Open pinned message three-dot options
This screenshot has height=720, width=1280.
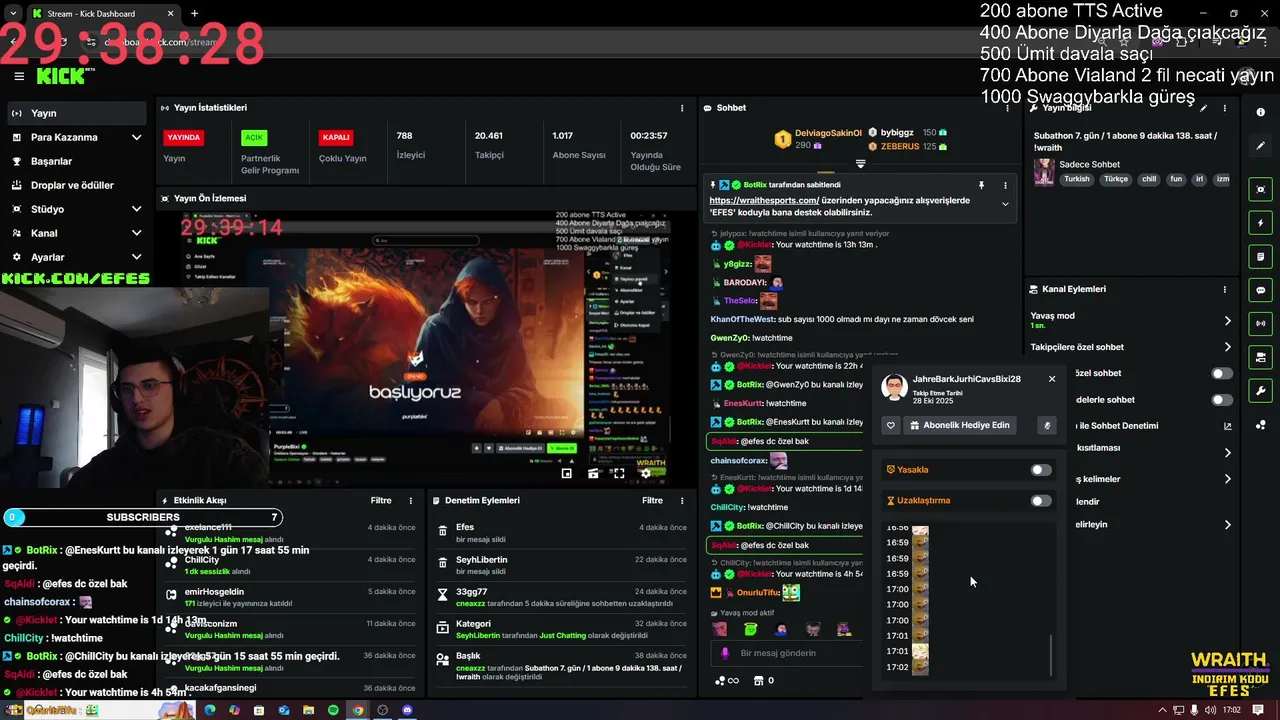coord(1005,185)
